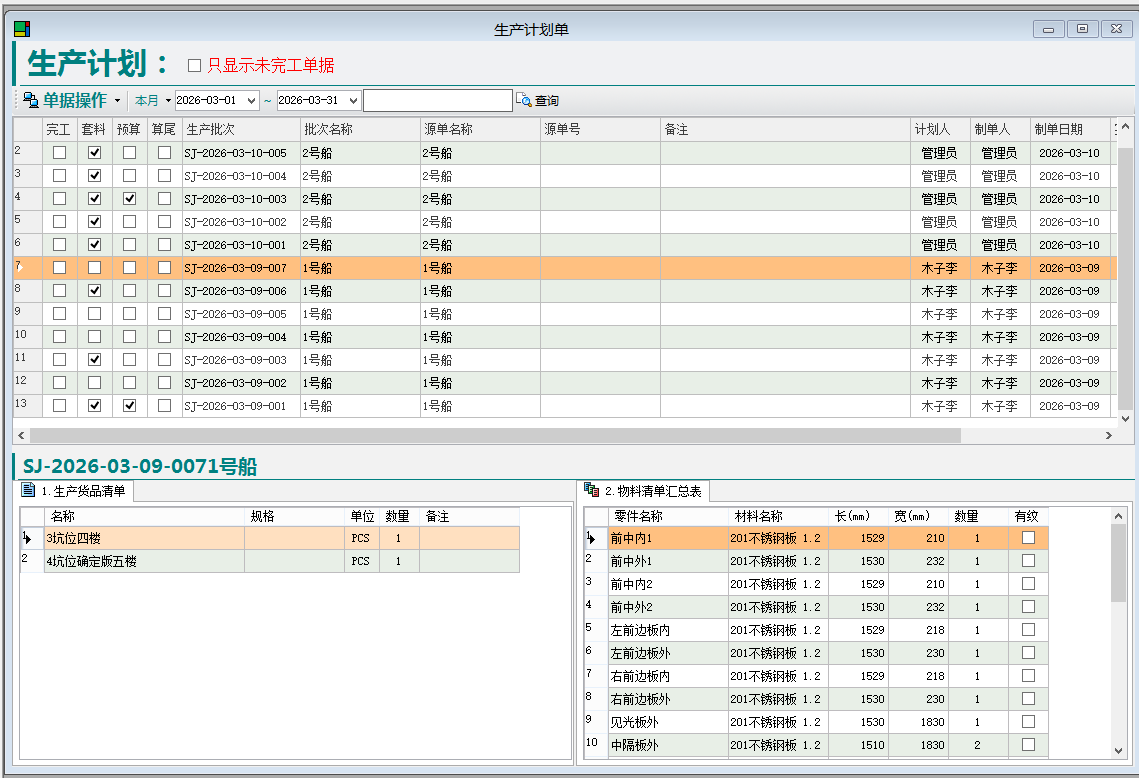Tick 有纹 checkbox for 前中内1 part

click(x=1028, y=538)
